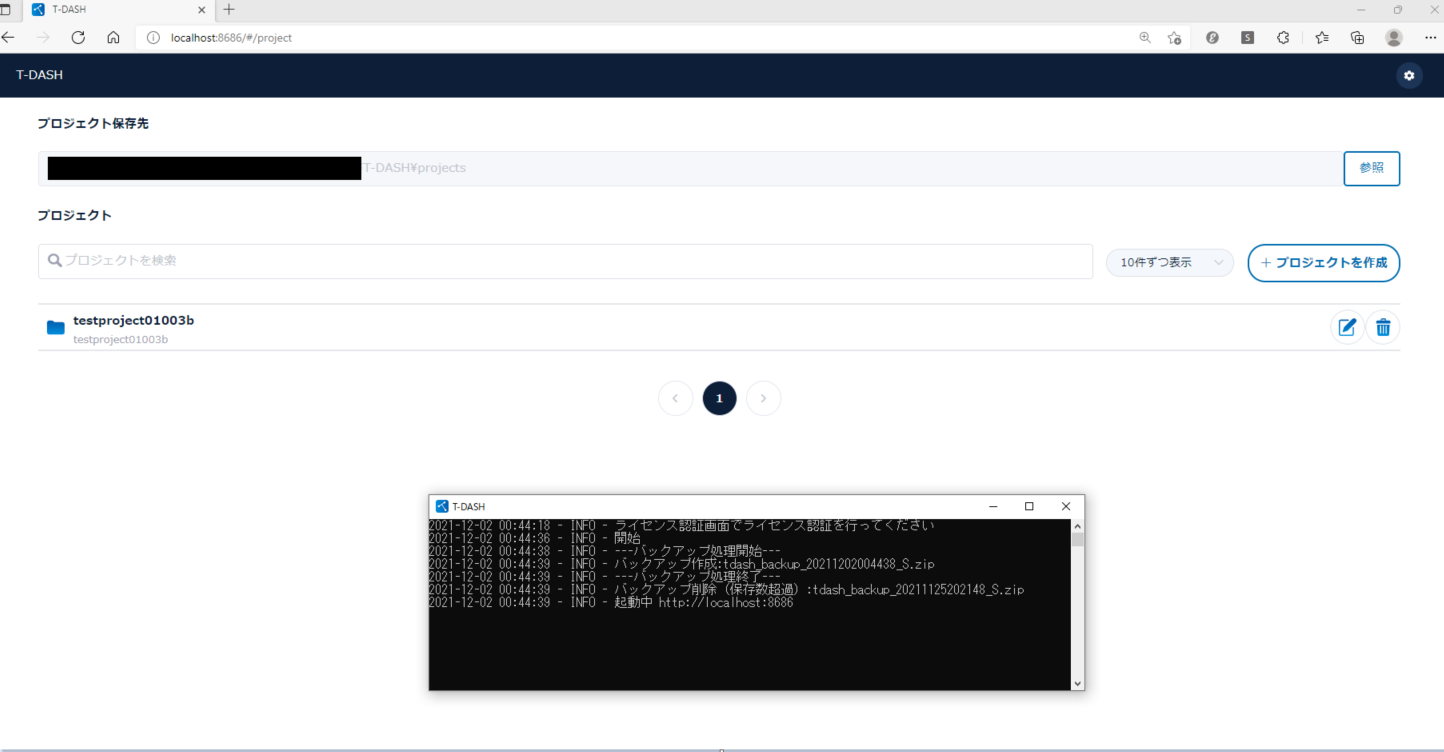The width and height of the screenshot is (1444, 752).
Task: Click プロジェクトを作成 to create a project
Action: tap(1324, 263)
